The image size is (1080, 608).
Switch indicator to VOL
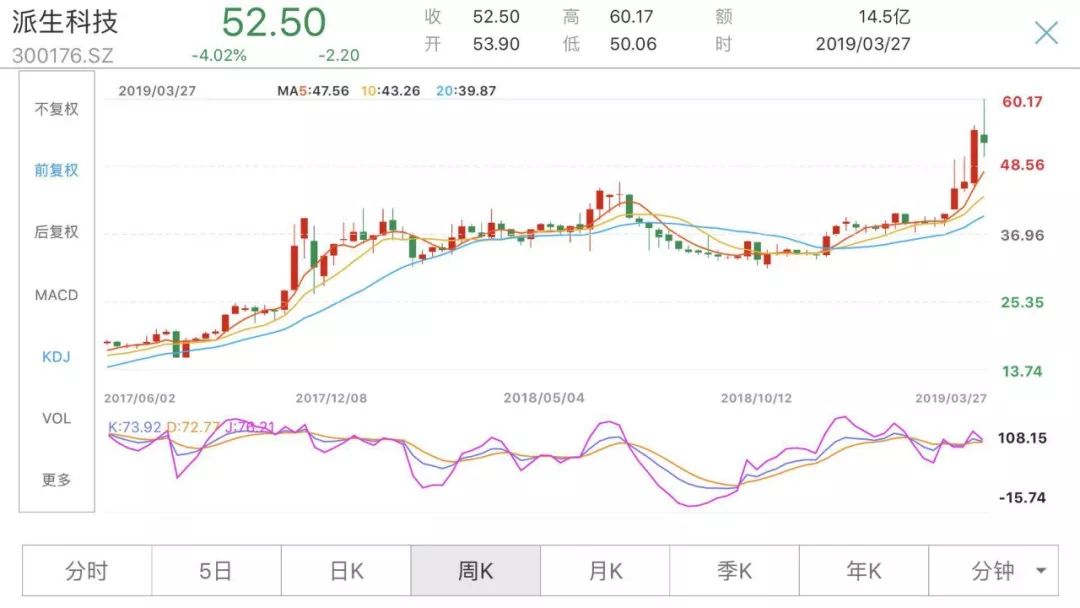coord(56,418)
